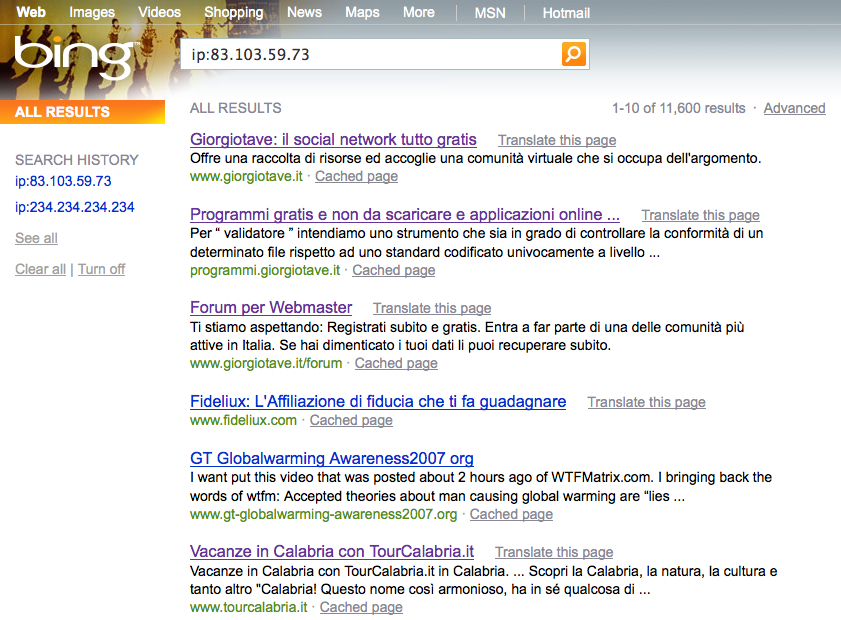Select the orange ALL RESULTS sidebar tab

83,112
